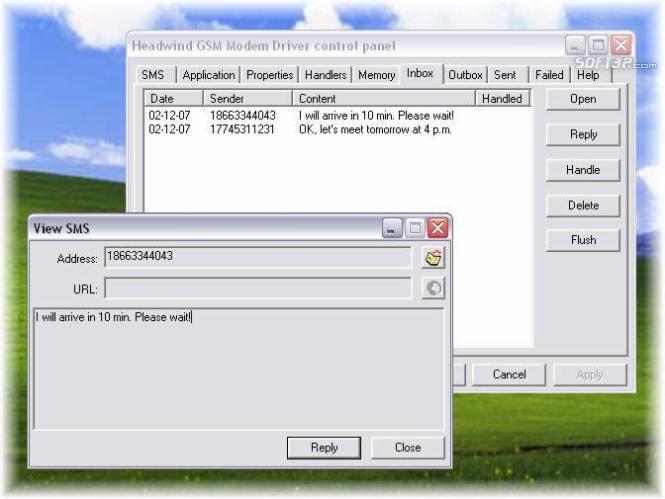Sort inbox by Date column header
Image resolution: width=665 pixels, height=499 pixels.
tap(174, 98)
